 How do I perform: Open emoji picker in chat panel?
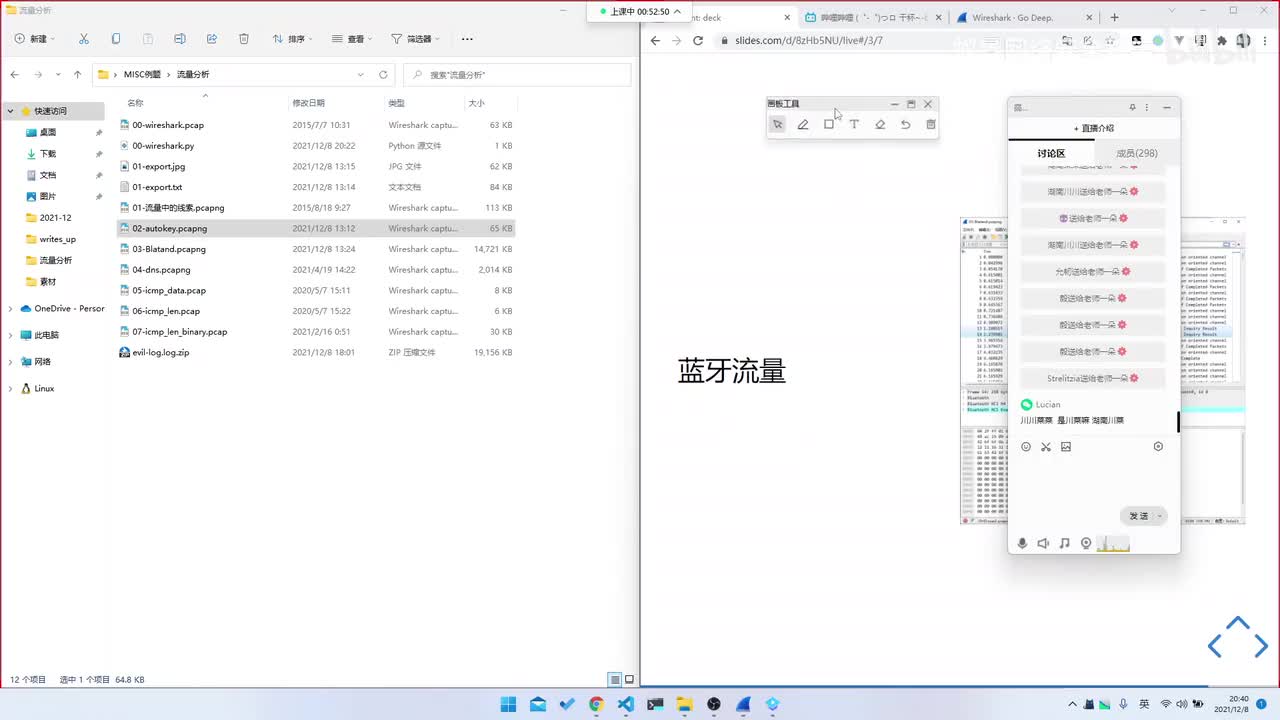click(1026, 447)
